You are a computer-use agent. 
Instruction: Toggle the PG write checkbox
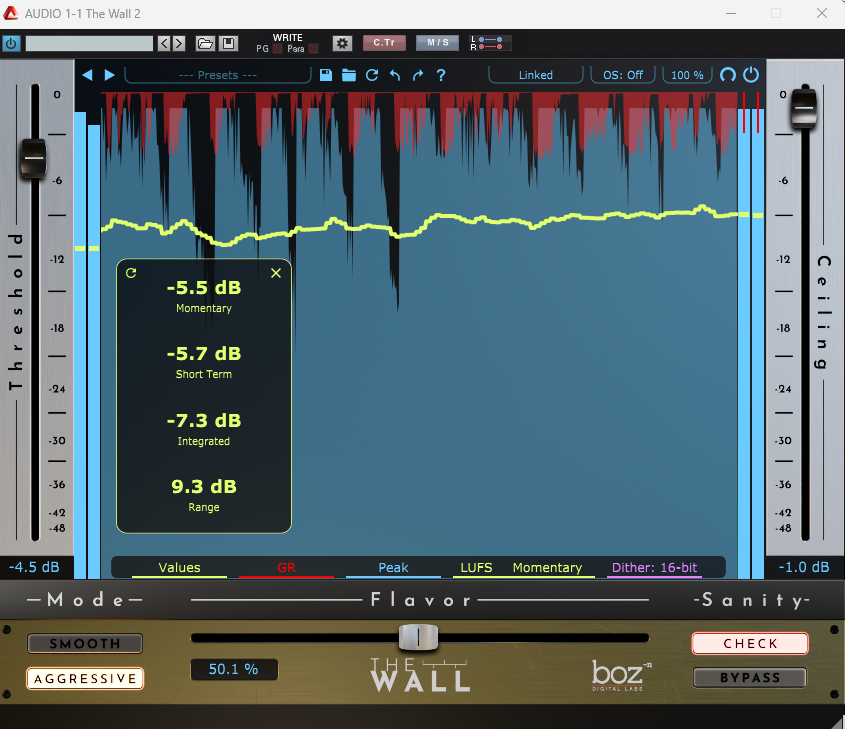tap(278, 49)
